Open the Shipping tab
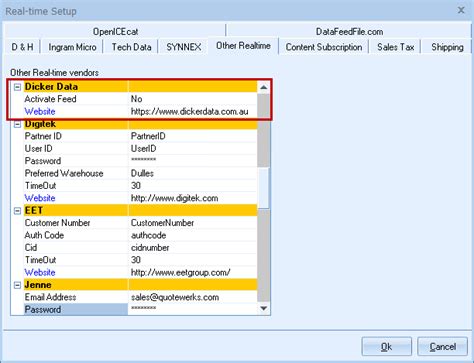Screen dimensions: 474x363 pyautogui.click(x=447, y=47)
